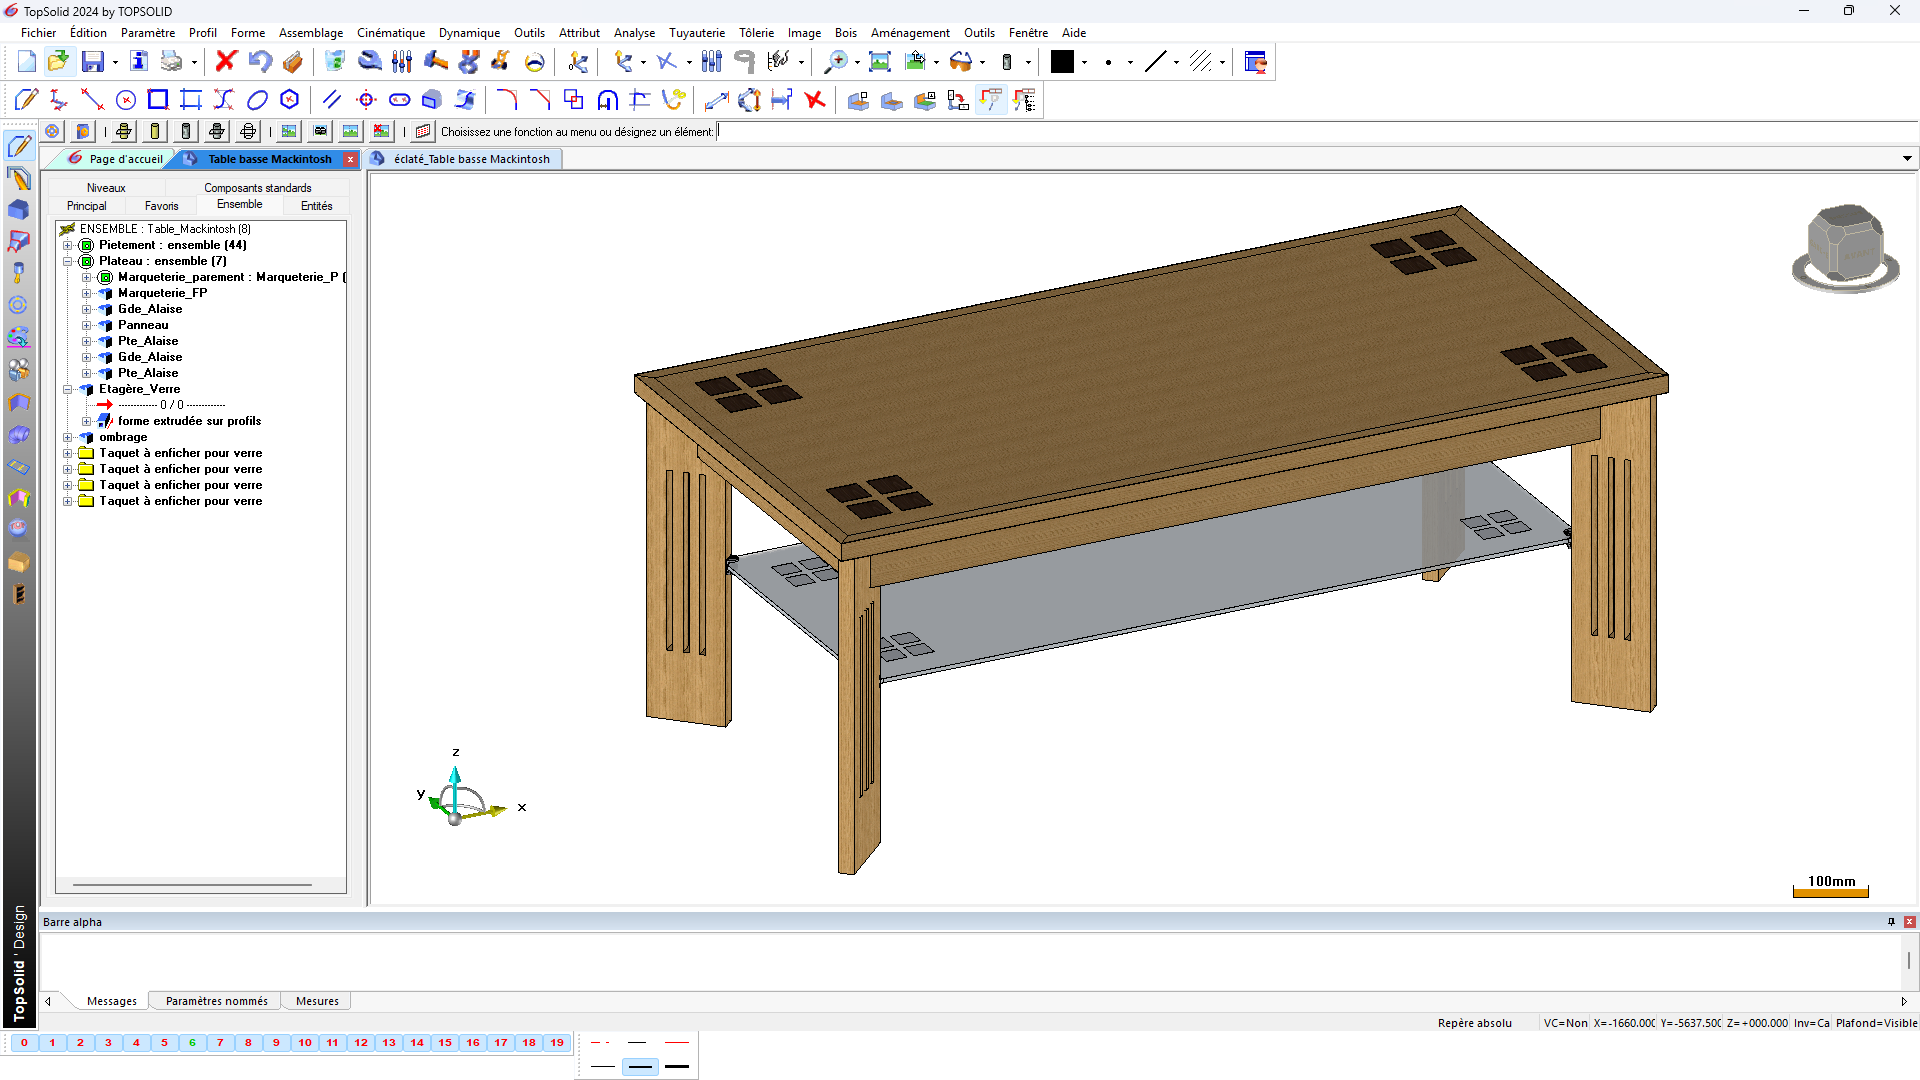Click the Save file icon
The width and height of the screenshot is (1920, 1080).
[x=92, y=62]
